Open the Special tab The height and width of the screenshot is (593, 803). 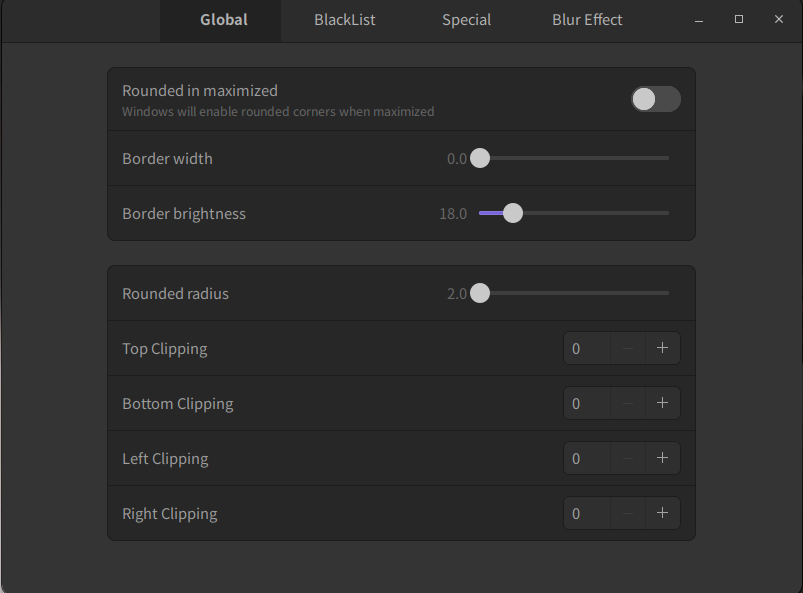[x=466, y=20]
